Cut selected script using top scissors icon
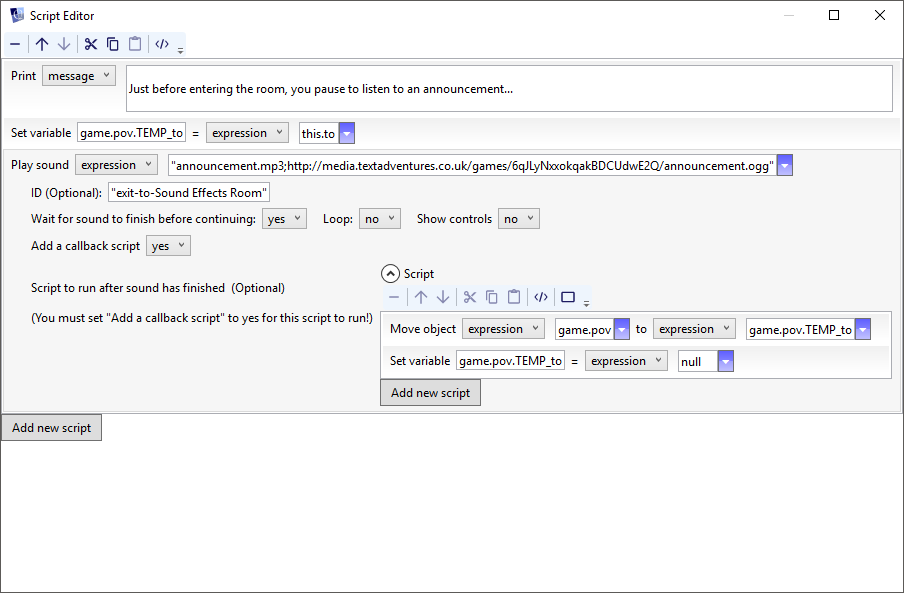904x593 pixels. tap(91, 44)
